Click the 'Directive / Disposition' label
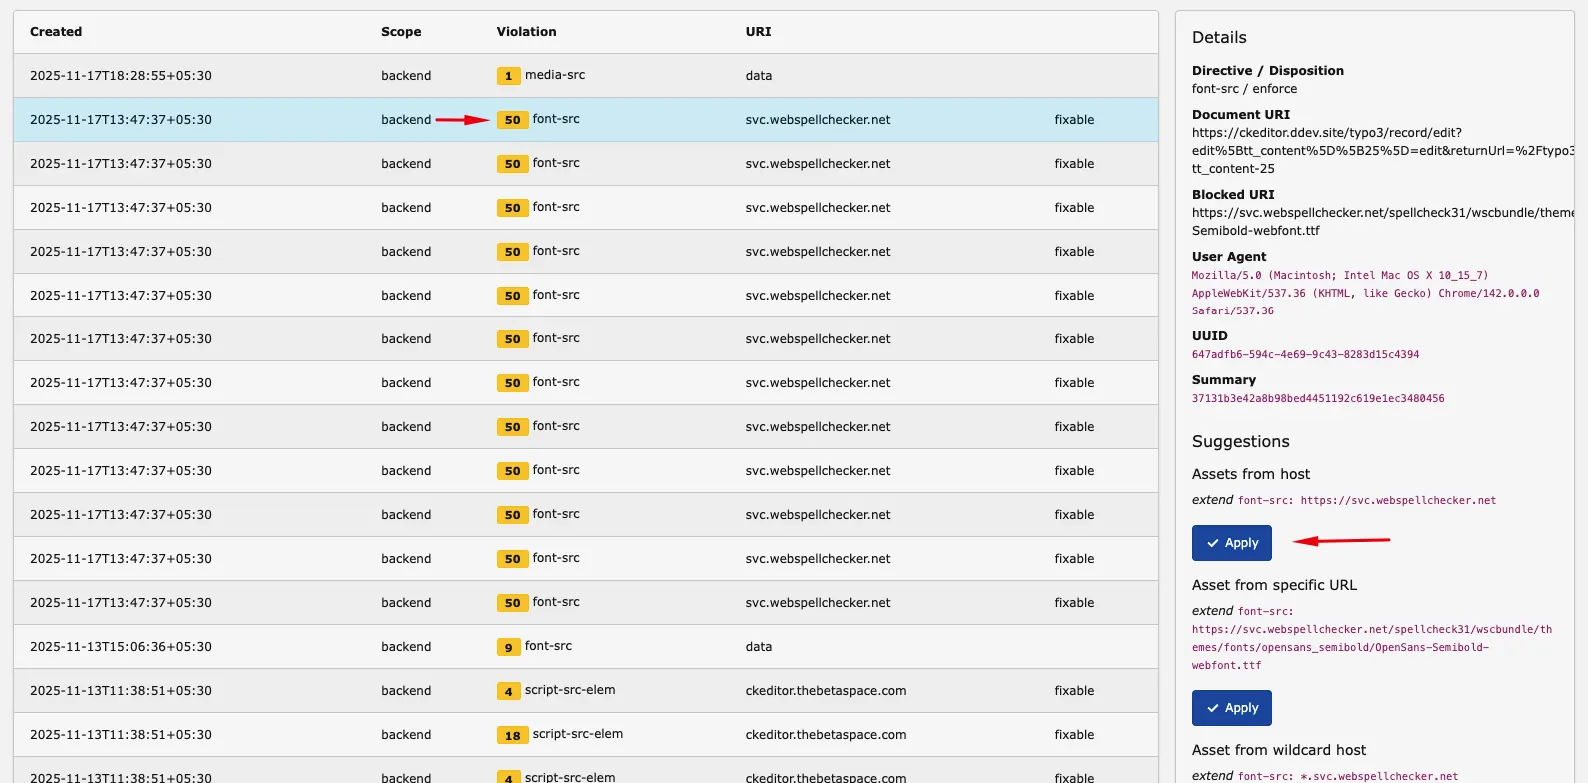Screen dimensions: 1588x783 (1267, 71)
